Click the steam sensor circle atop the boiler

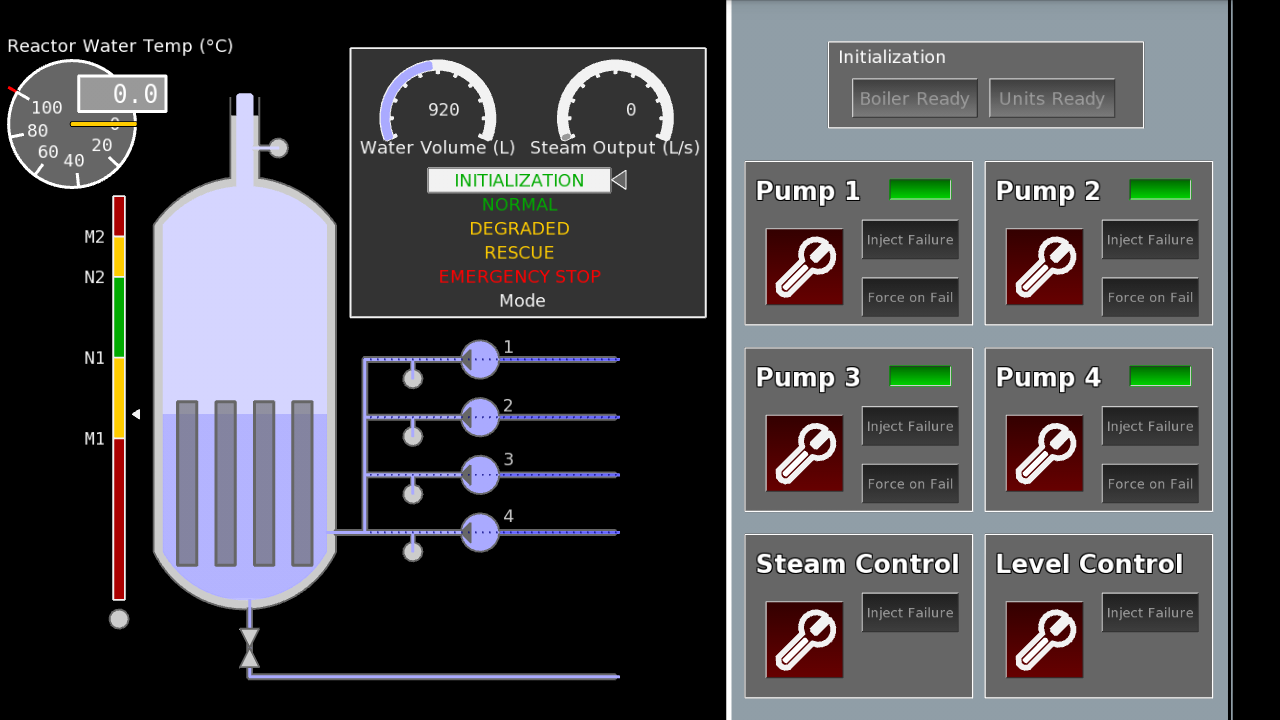pos(278,148)
